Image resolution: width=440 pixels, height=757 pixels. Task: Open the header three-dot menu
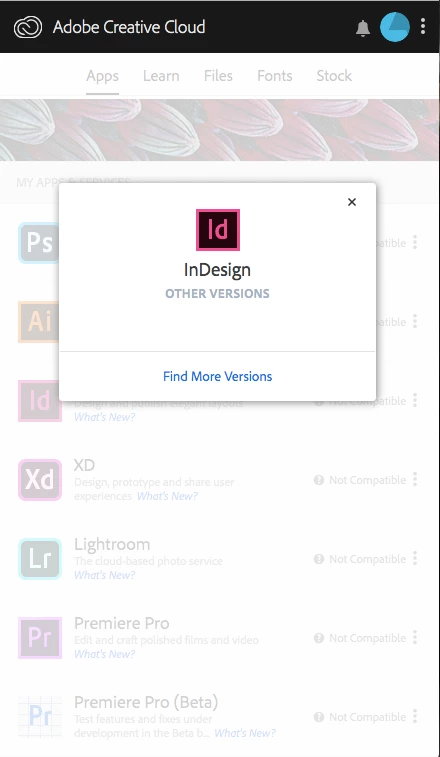pyautogui.click(x=423, y=26)
